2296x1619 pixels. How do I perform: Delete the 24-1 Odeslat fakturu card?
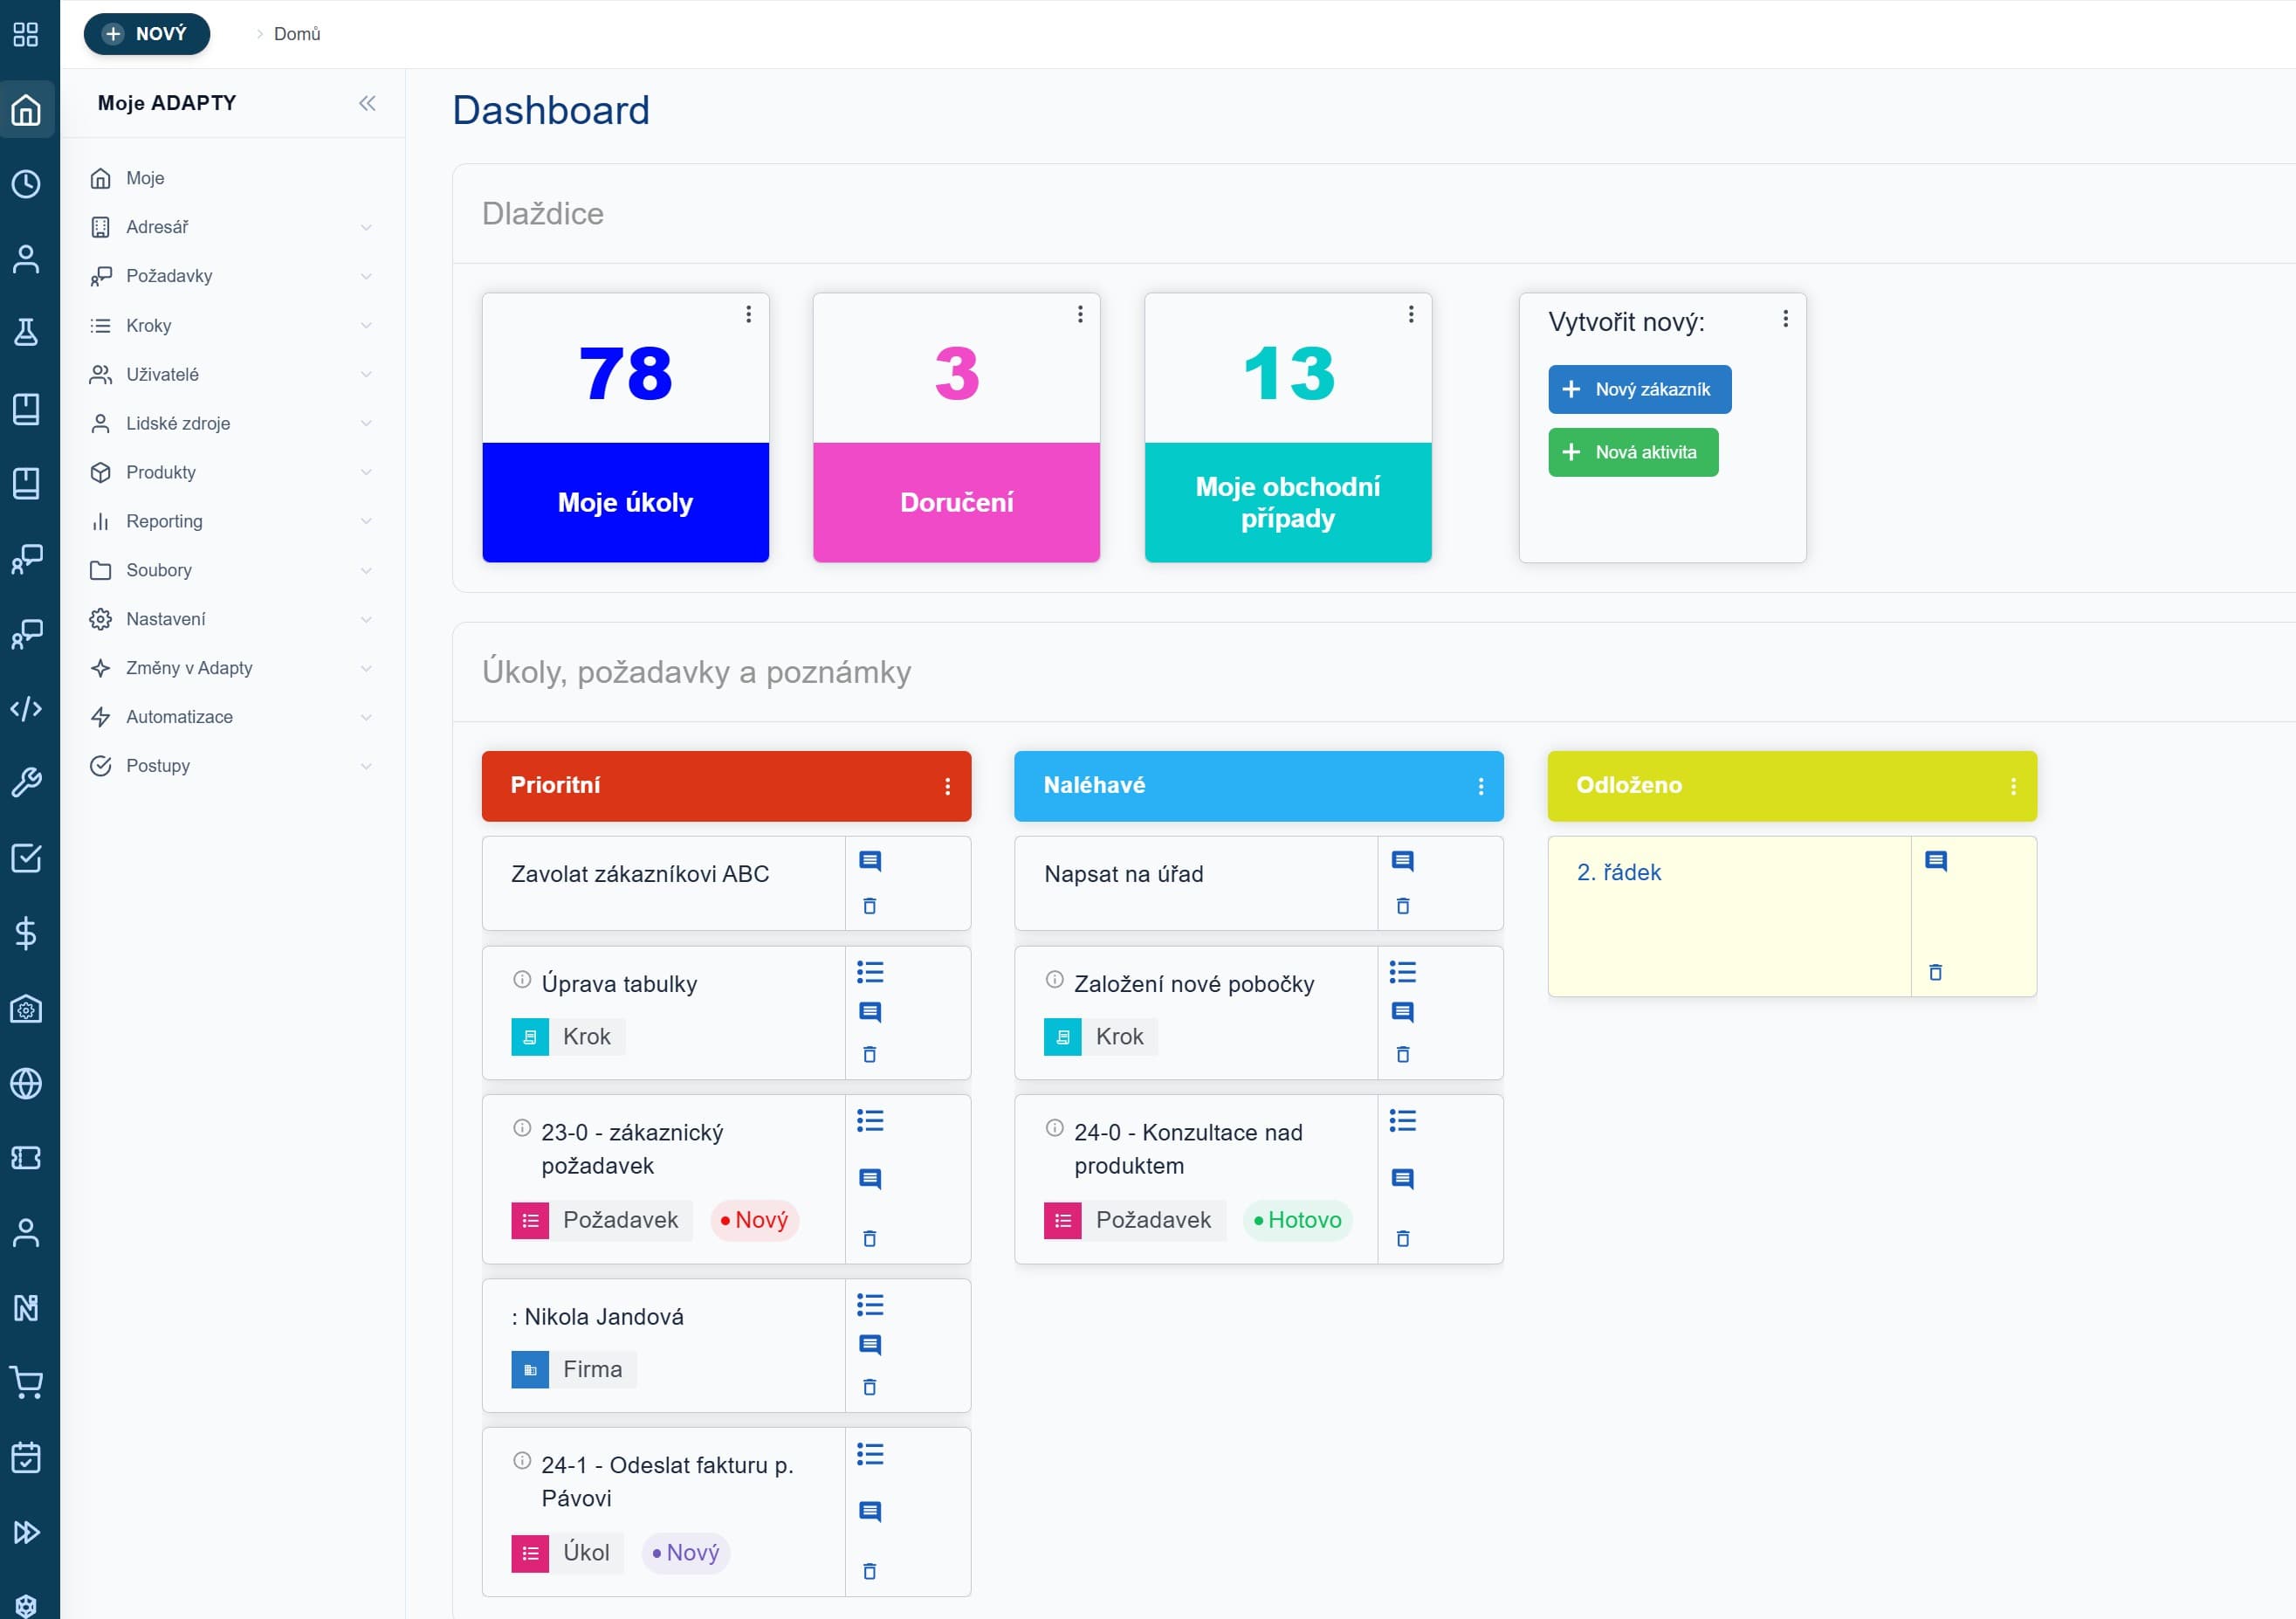(870, 1571)
